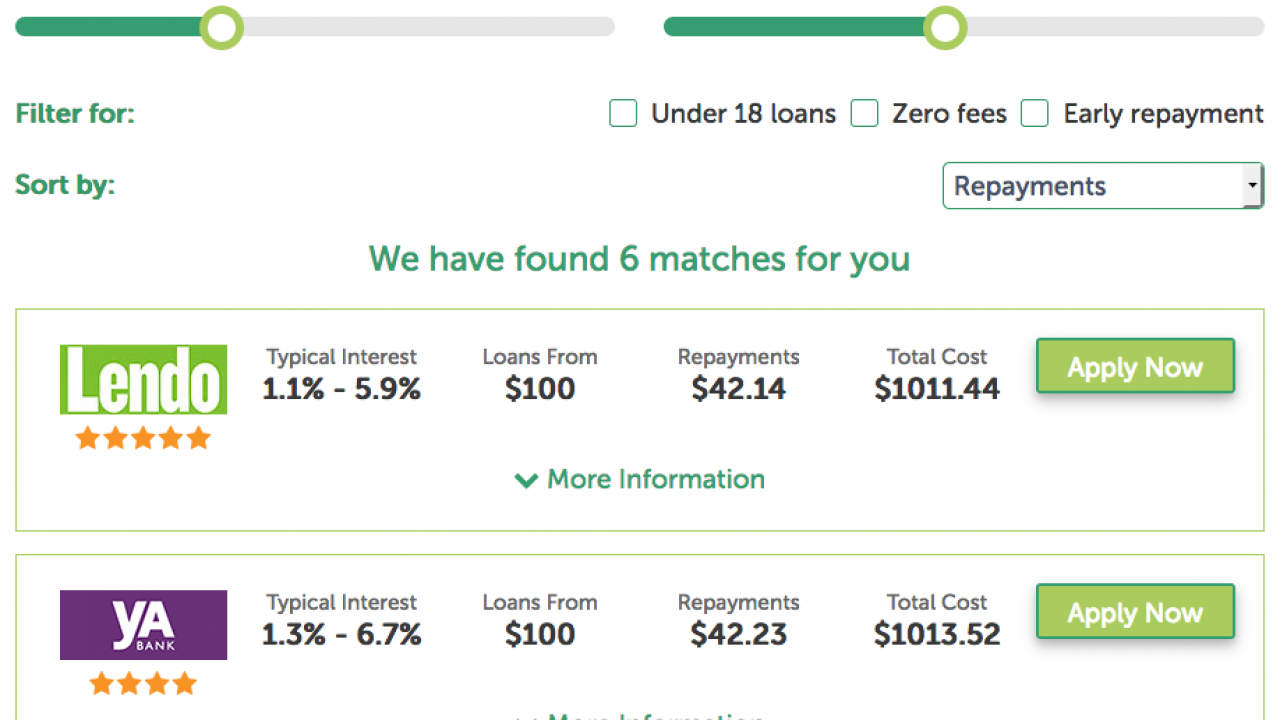Click the Repayments dropdown arrow

point(1252,186)
